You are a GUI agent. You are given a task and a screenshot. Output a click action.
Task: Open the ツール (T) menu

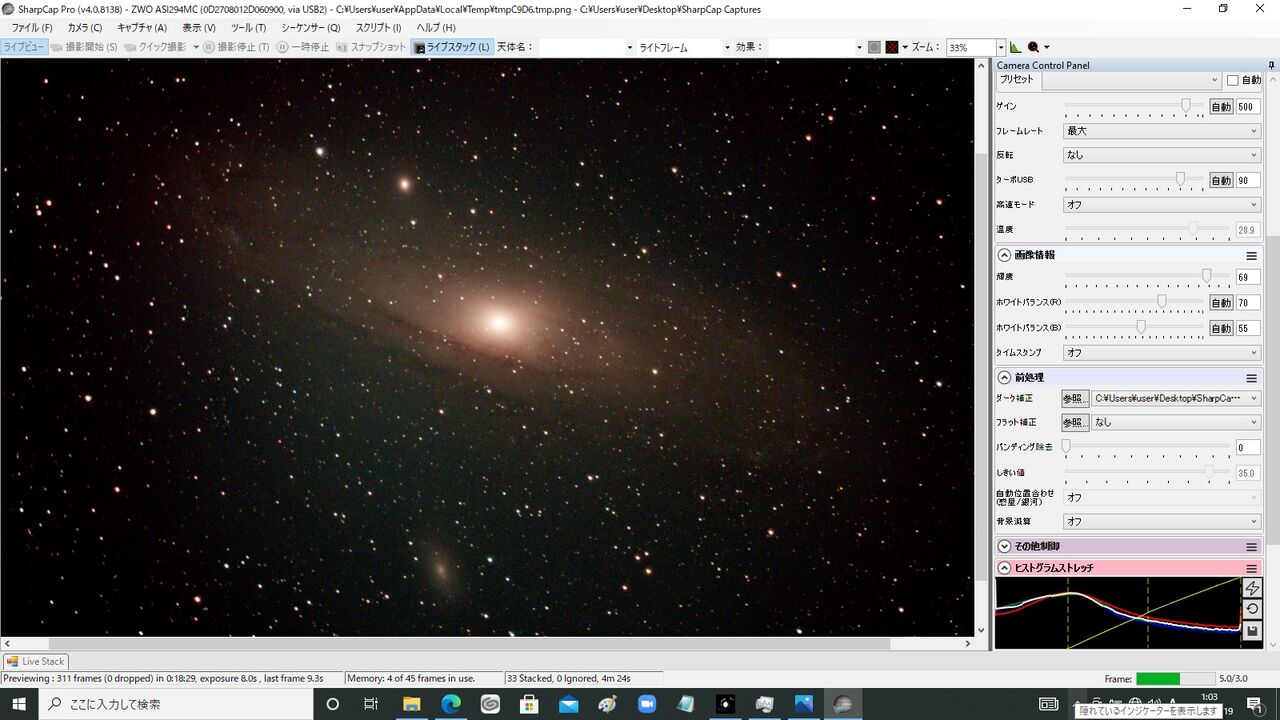click(248, 28)
